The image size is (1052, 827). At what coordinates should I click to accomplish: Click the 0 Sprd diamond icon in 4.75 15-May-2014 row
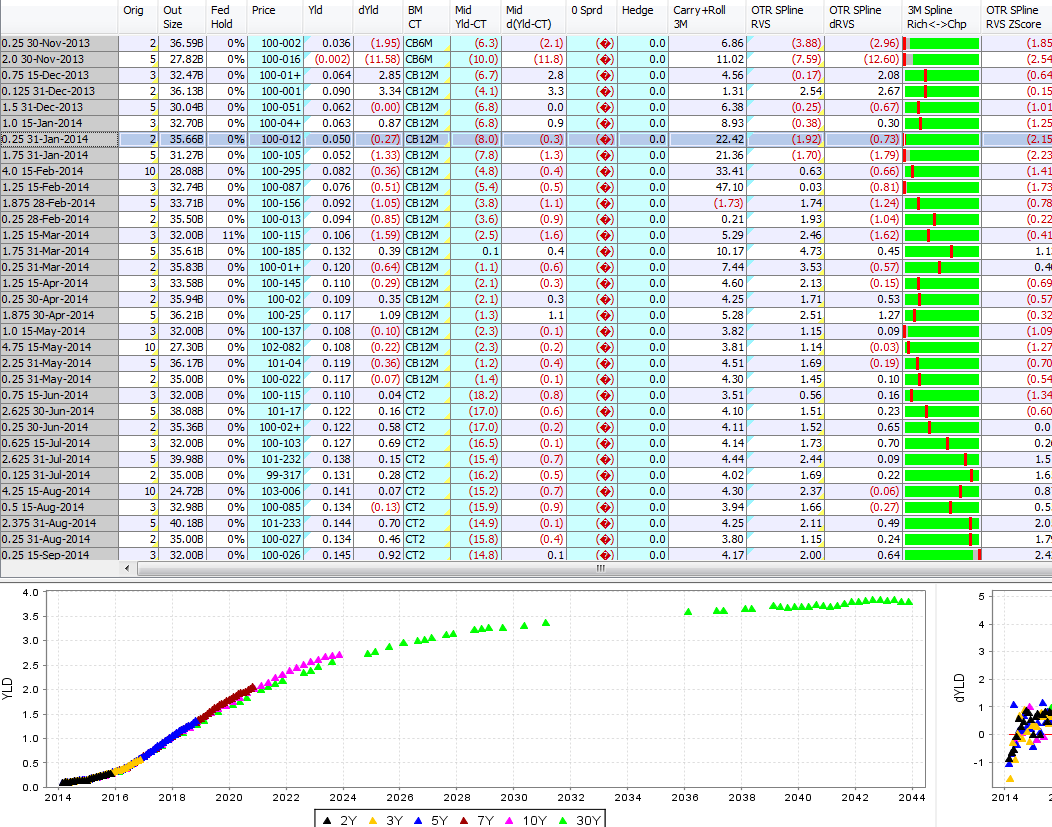605,347
